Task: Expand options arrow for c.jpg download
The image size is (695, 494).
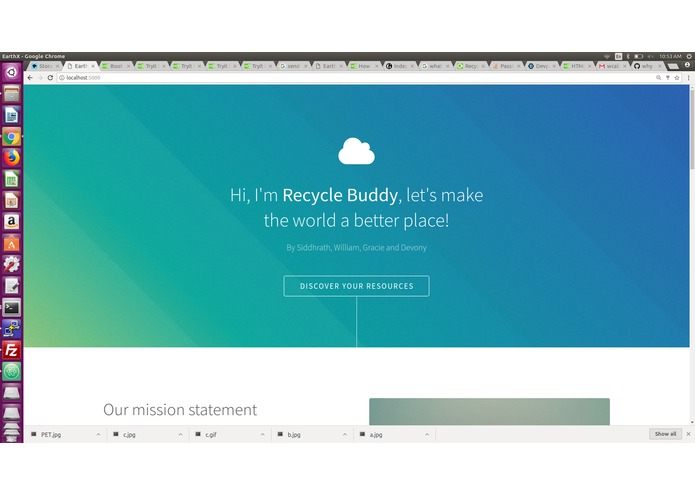Action: (x=180, y=435)
